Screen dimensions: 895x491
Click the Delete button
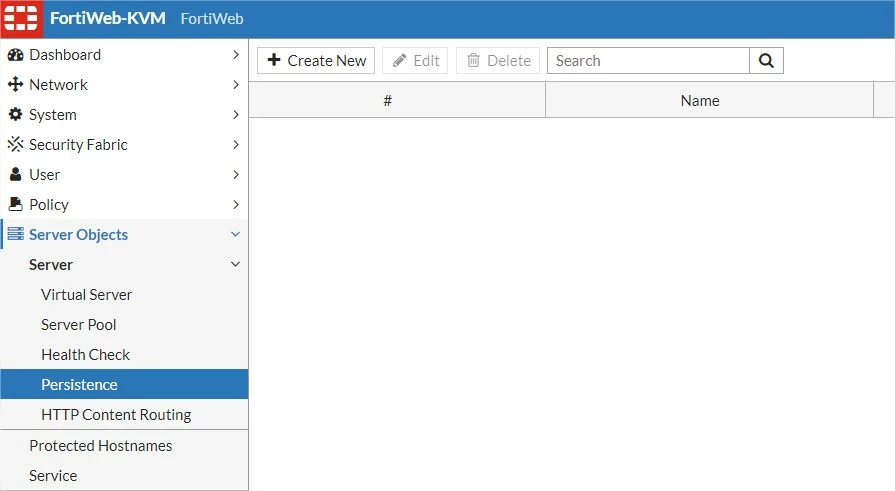[498, 61]
